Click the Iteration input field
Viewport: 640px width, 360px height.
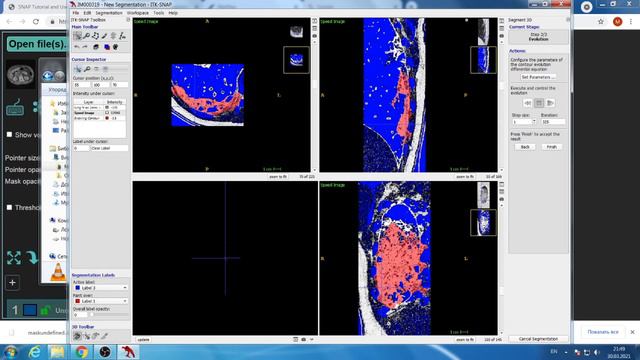553,122
